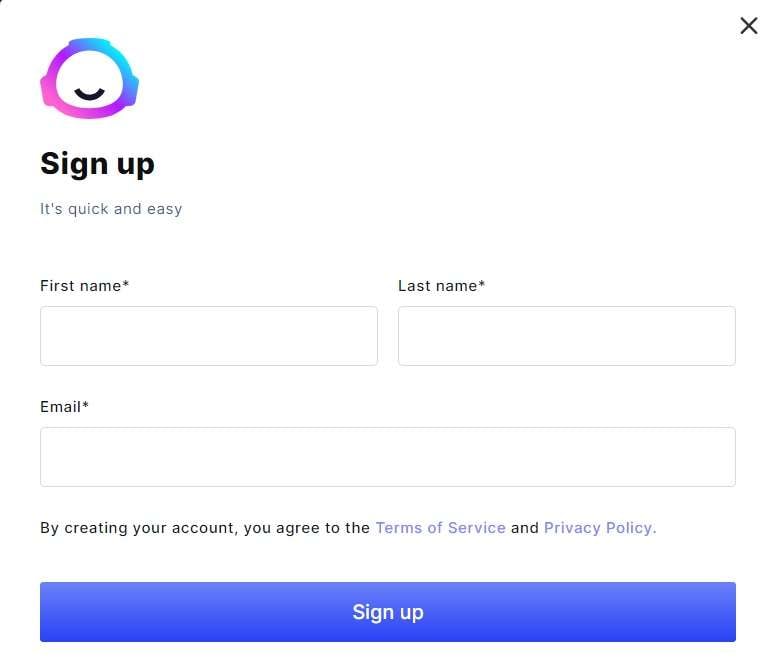Open the Terms of Service link

click(440, 528)
